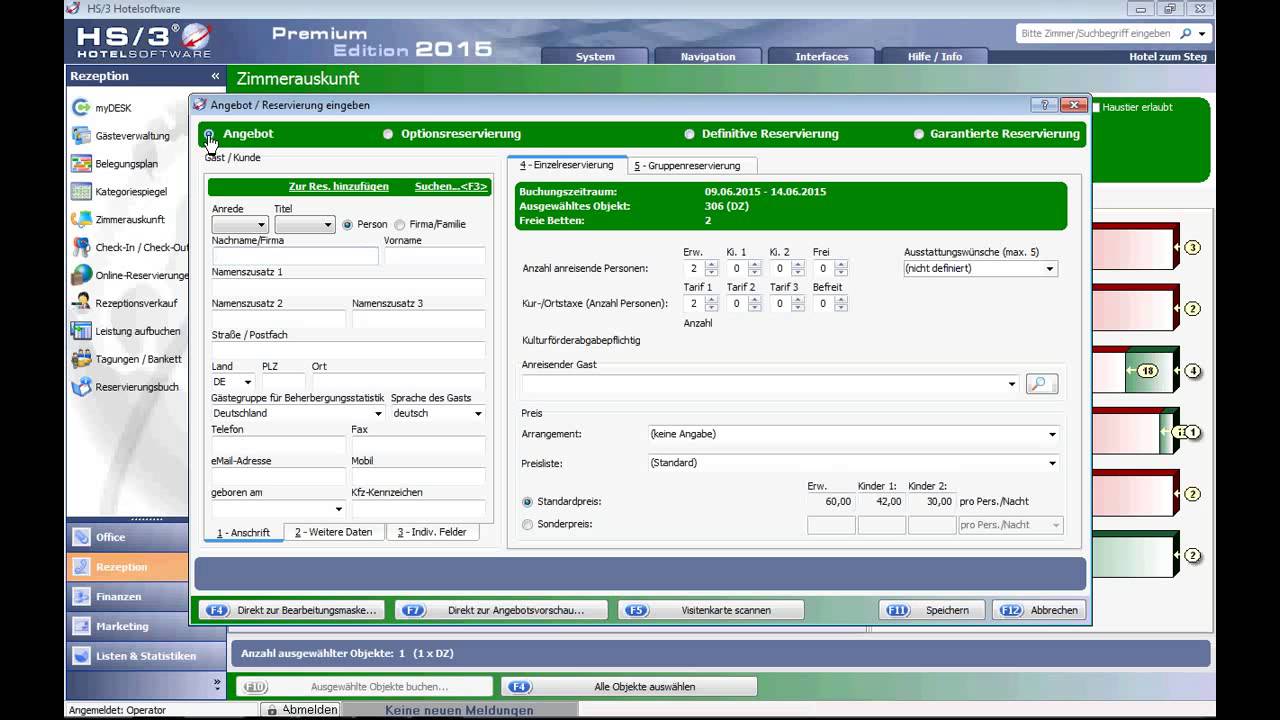The width and height of the screenshot is (1280, 720).
Task: Select the Angebot radio option
Action: point(209,134)
